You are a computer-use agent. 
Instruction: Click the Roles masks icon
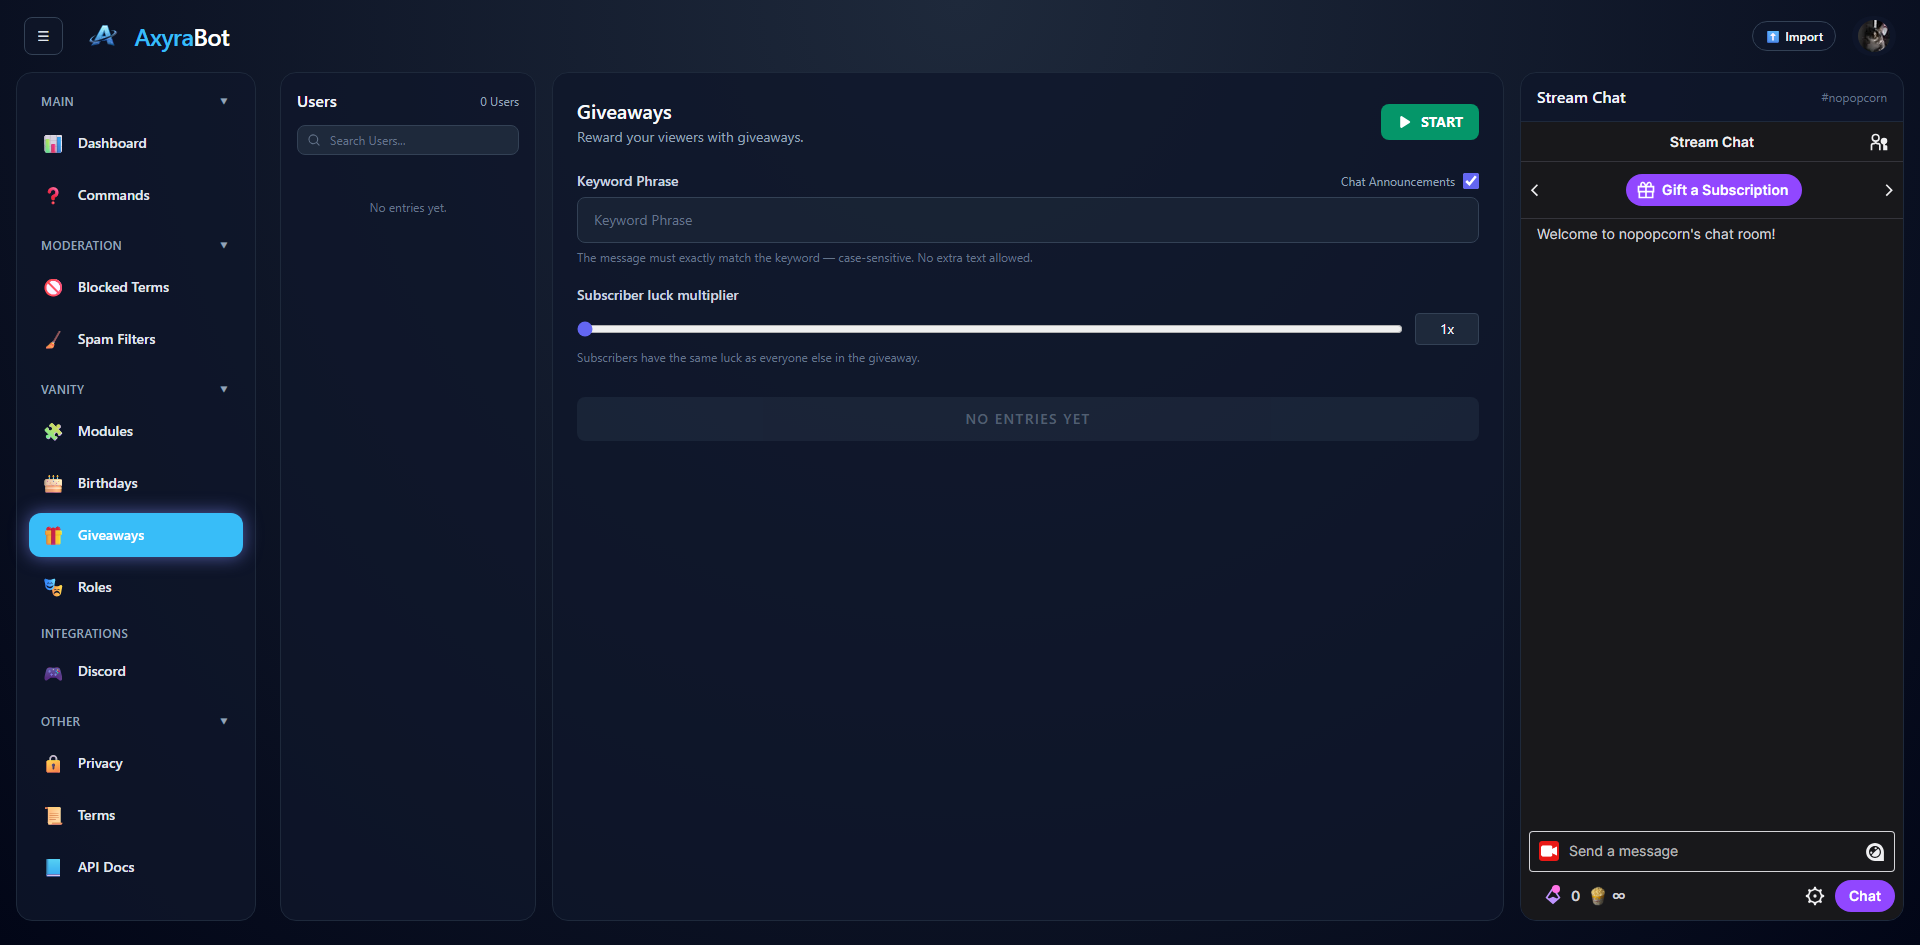53,588
